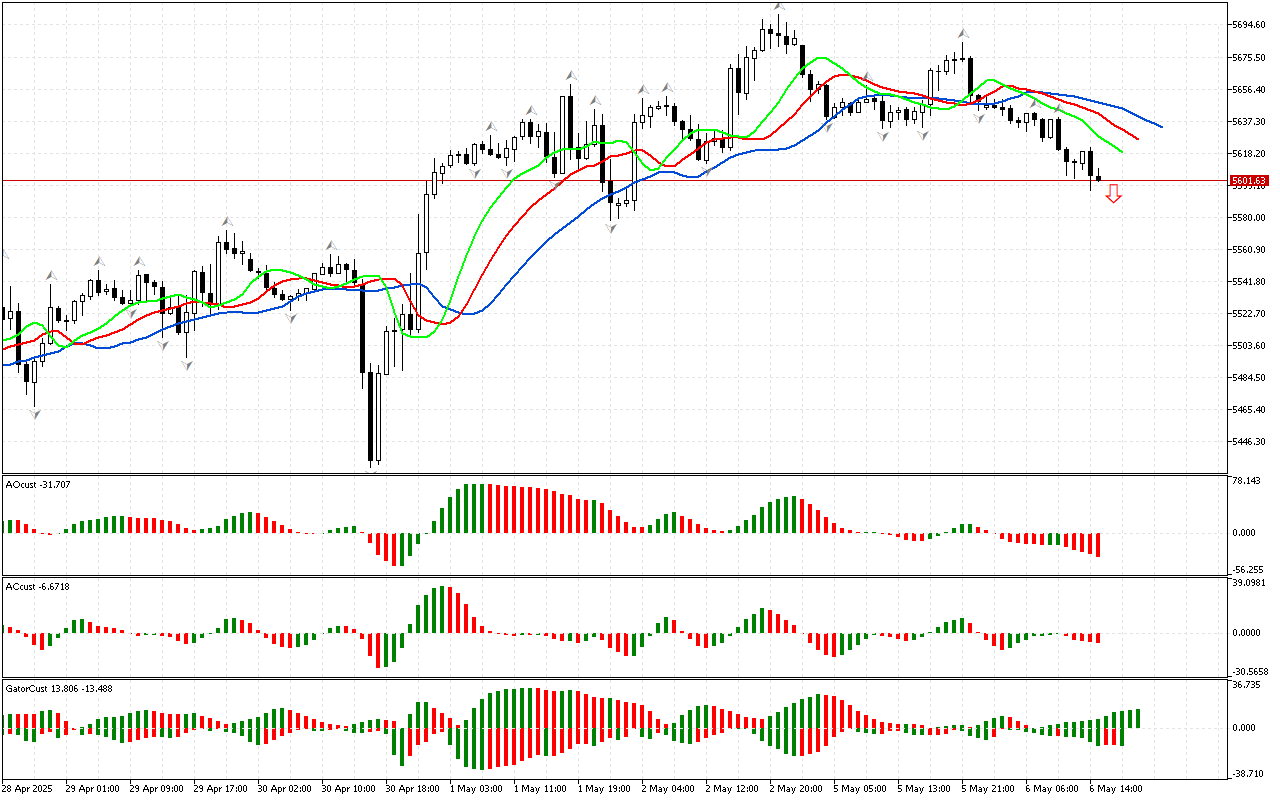Image resolution: width=1280 pixels, height=800 pixels.
Task: Click the down fractal under the 28 Apr low candle
Action: tap(35, 413)
